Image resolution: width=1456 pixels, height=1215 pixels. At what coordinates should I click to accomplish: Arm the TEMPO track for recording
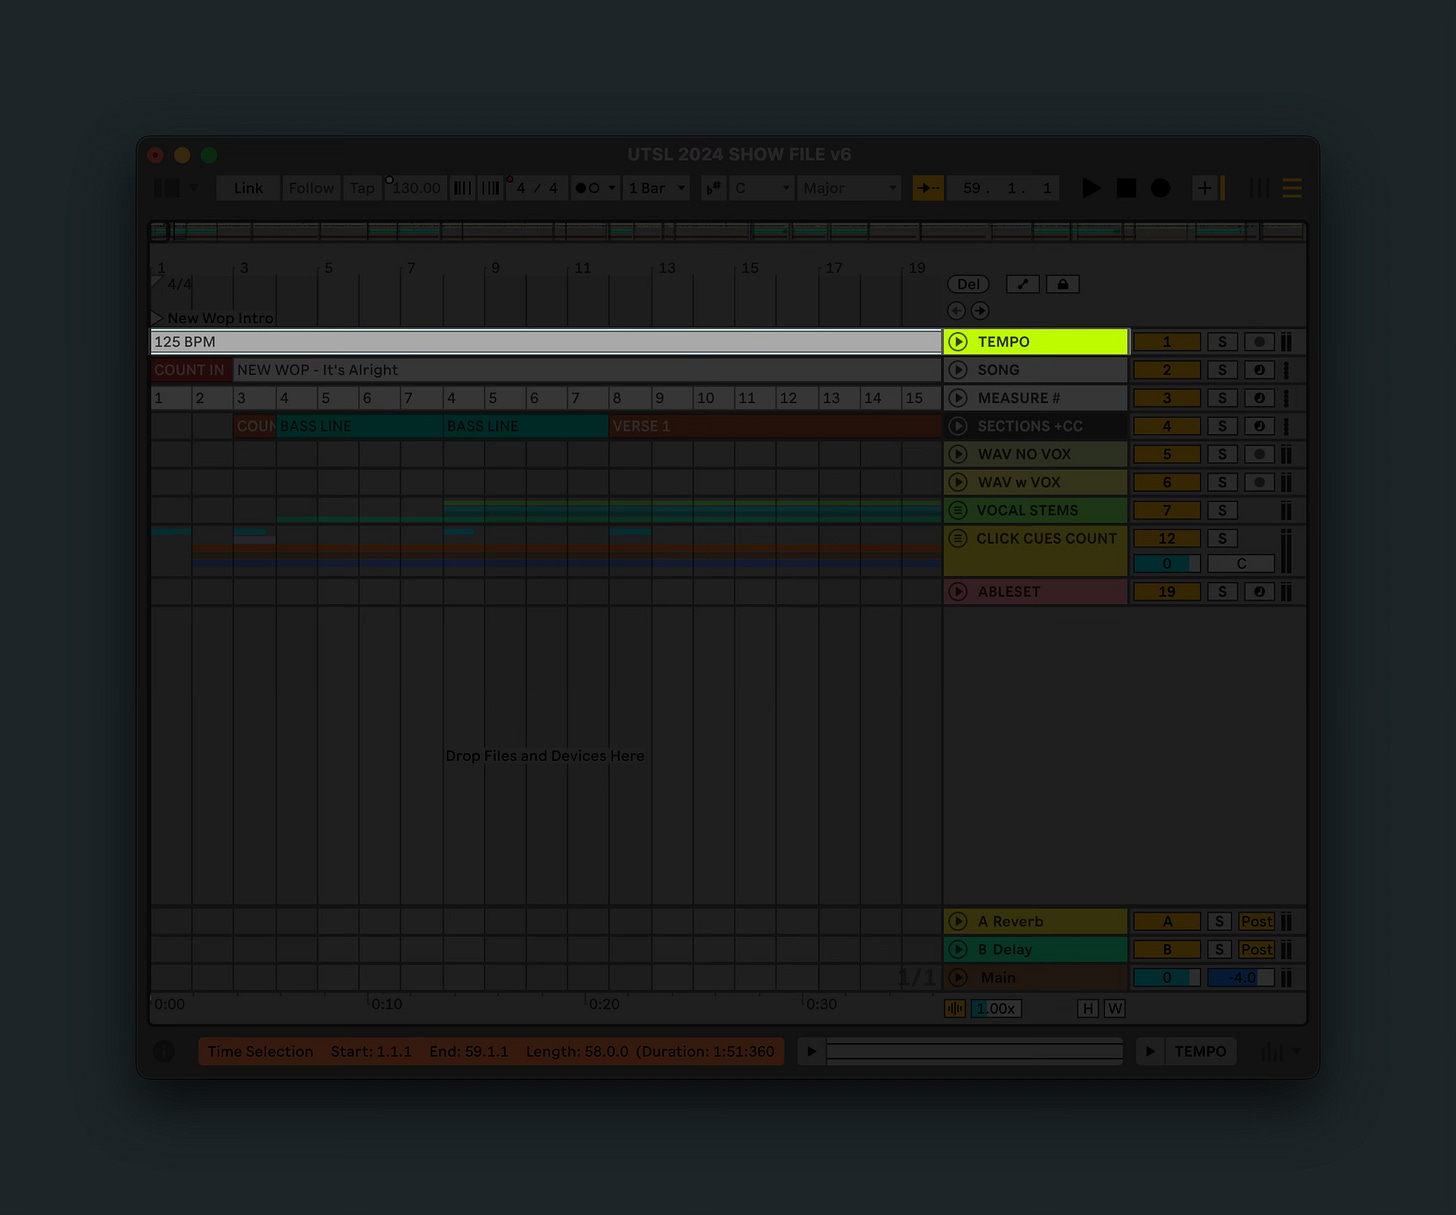coord(1259,342)
